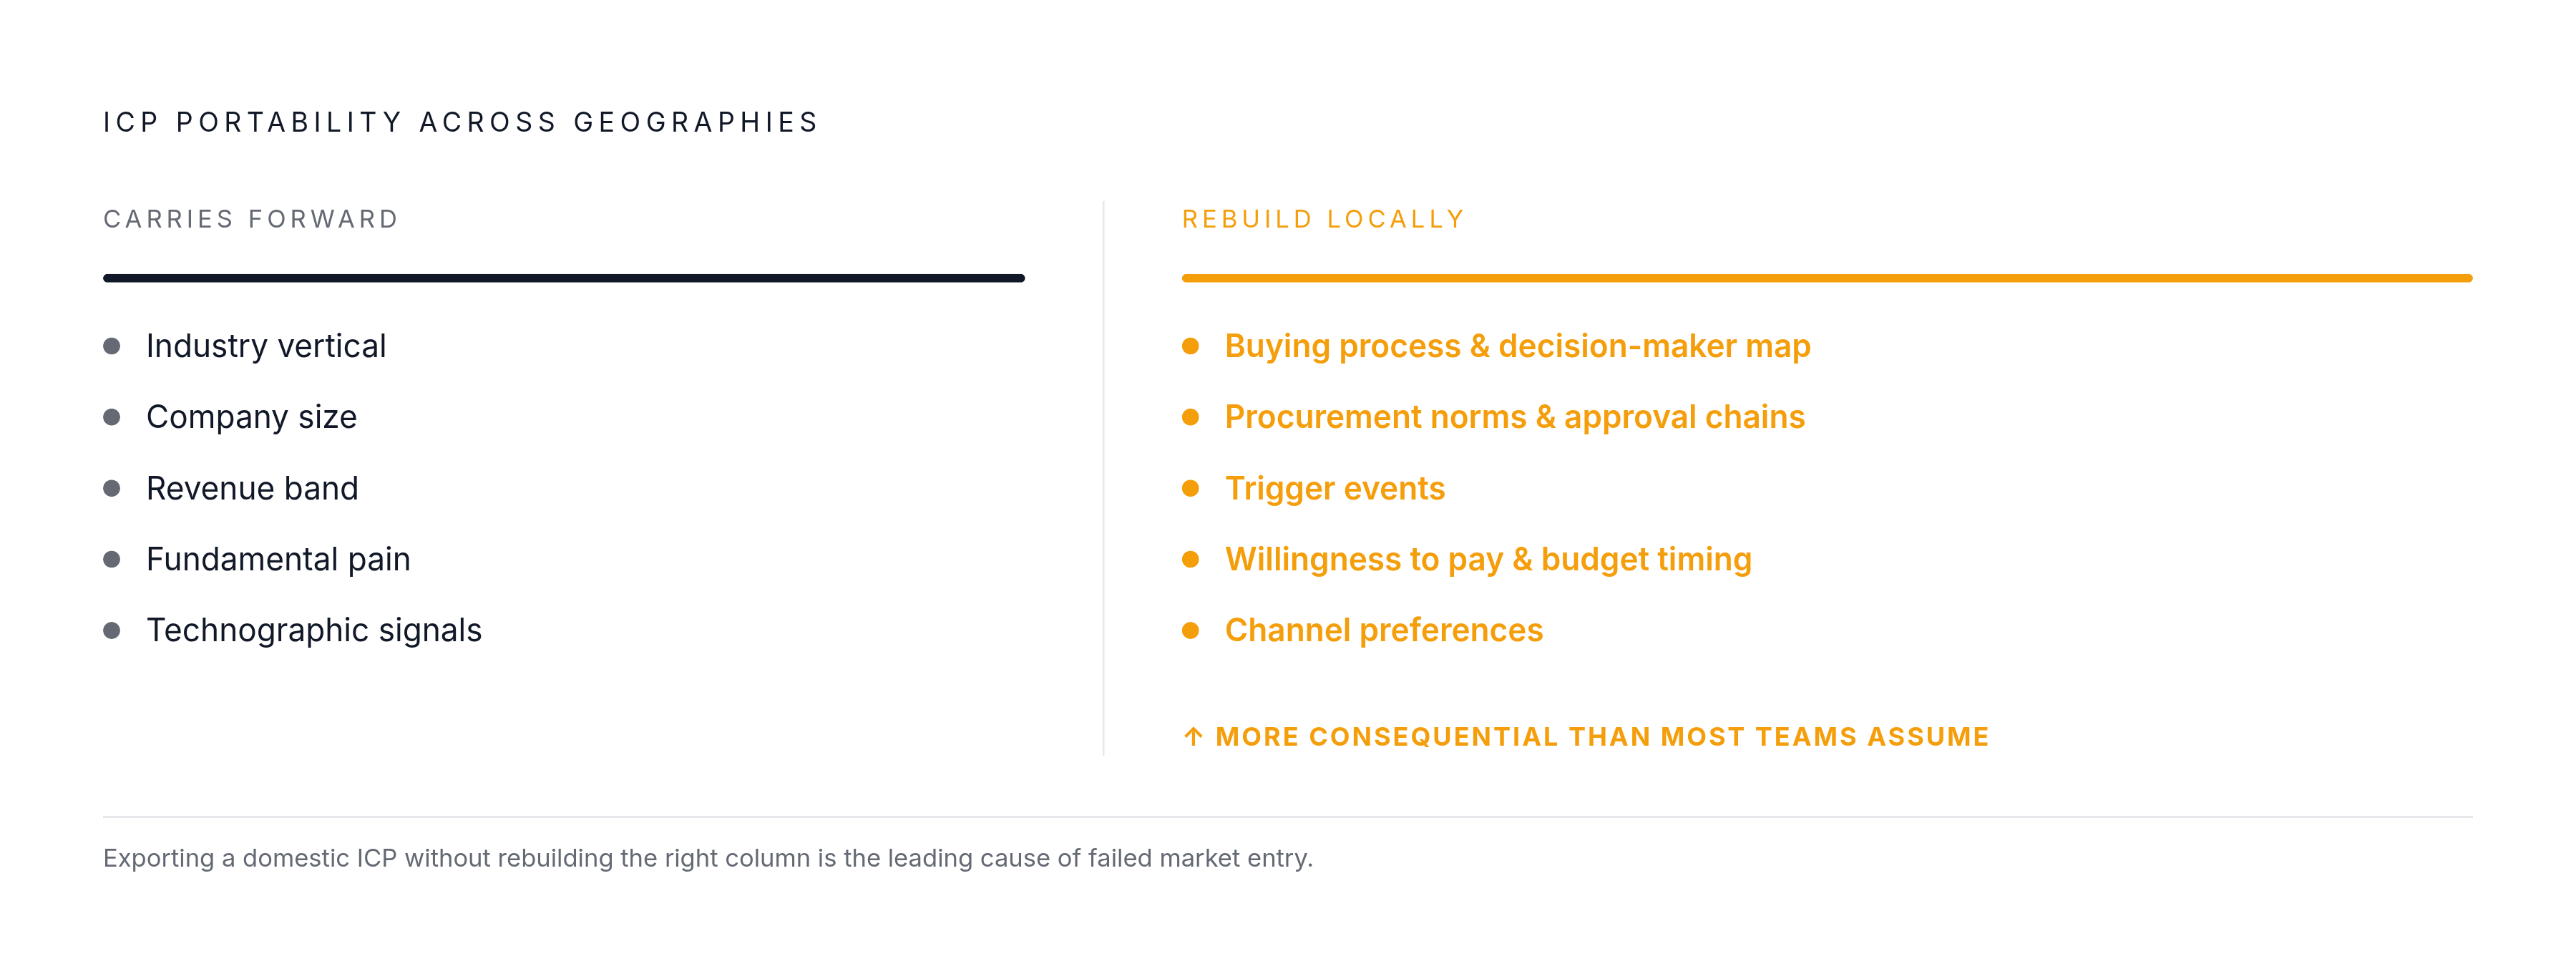Click the 'Technographic signals' list item
Screen dimensions: 2576x979
pyautogui.click(x=314, y=630)
